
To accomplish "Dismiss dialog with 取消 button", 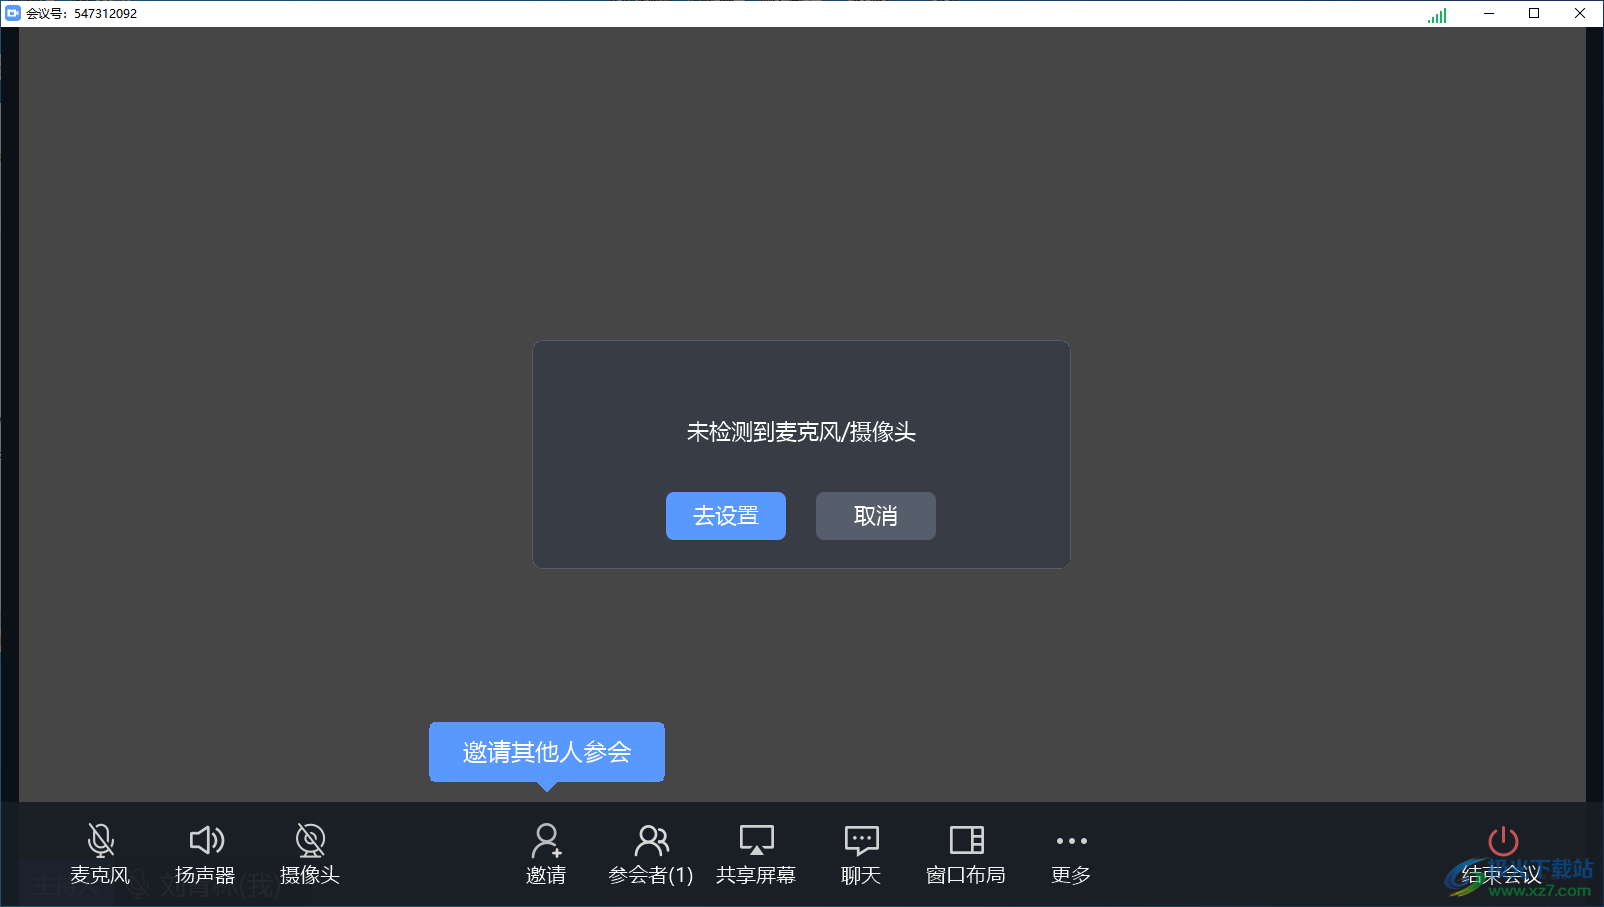I will (x=876, y=516).
